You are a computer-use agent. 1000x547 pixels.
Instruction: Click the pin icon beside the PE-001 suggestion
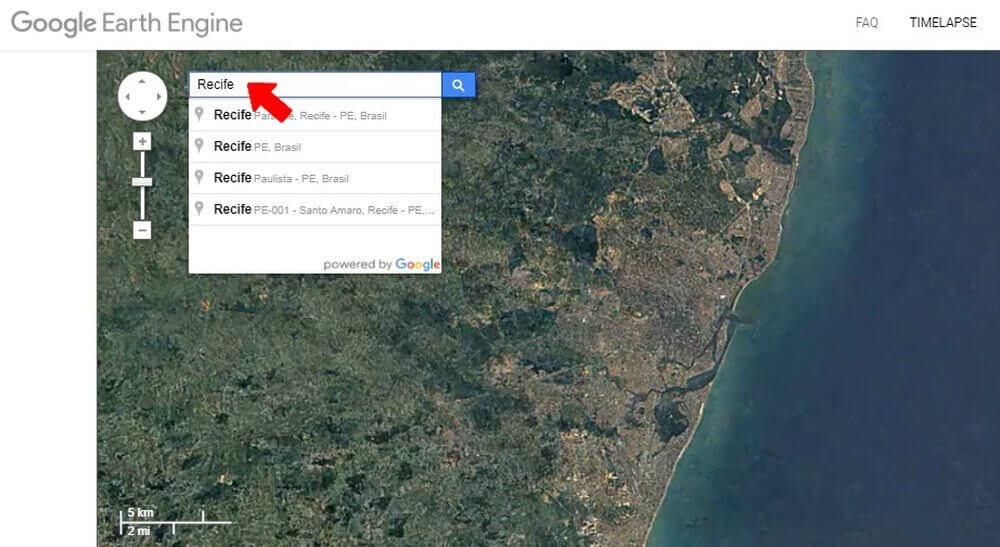pos(200,208)
